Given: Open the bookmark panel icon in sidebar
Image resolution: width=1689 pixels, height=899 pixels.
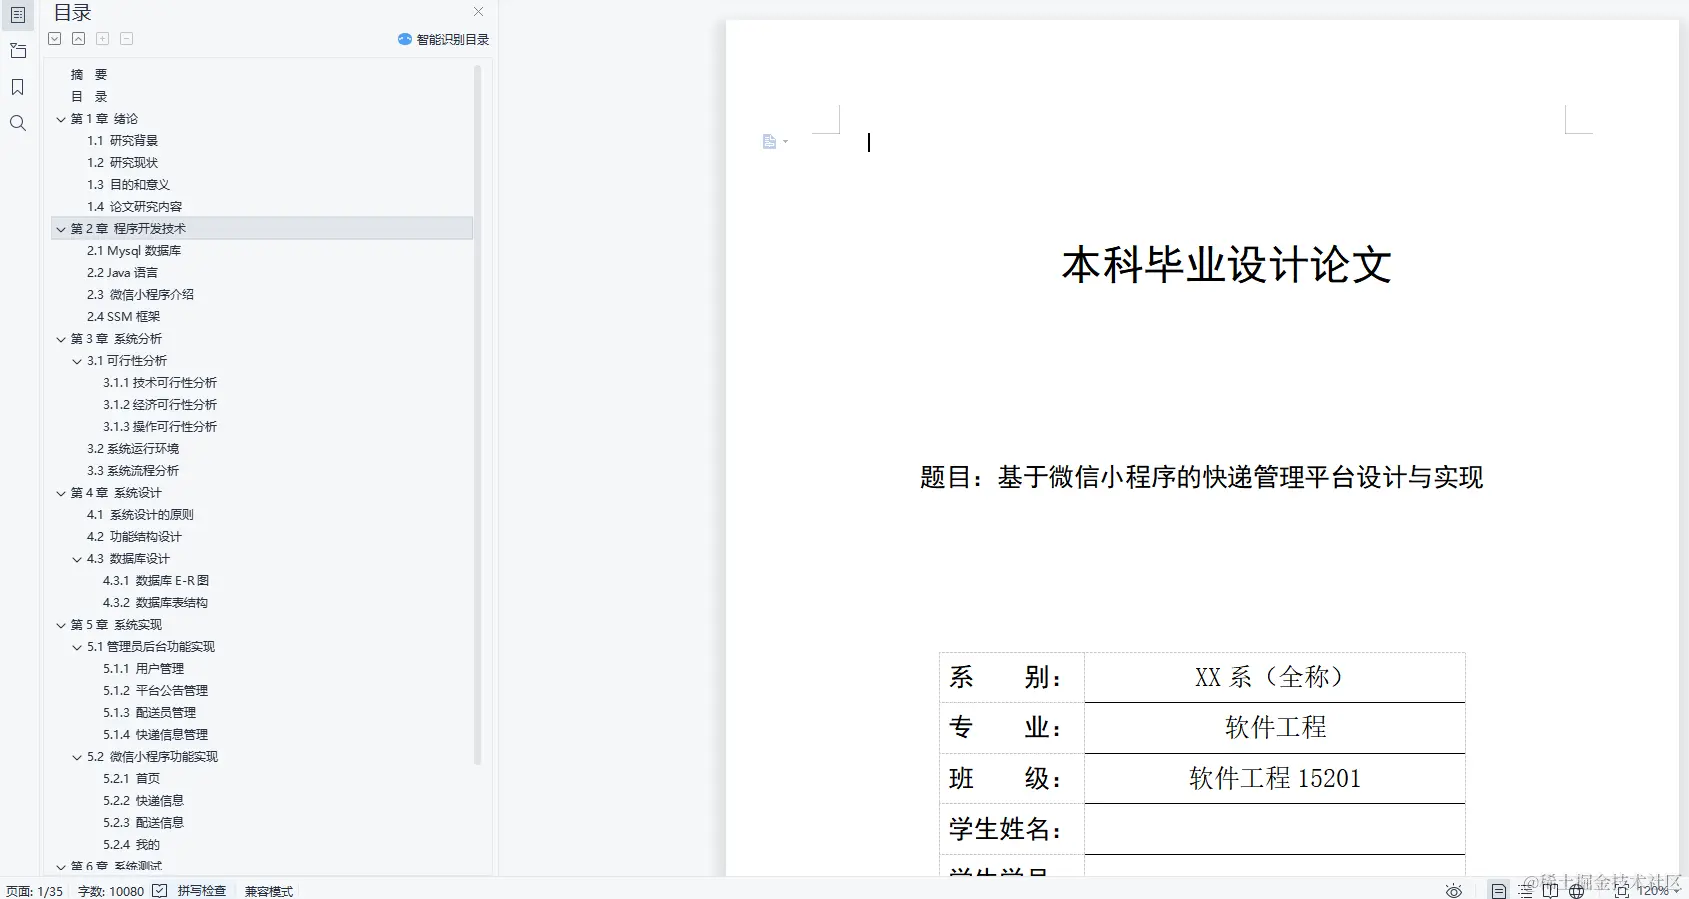Looking at the screenshot, I should pos(18,87).
